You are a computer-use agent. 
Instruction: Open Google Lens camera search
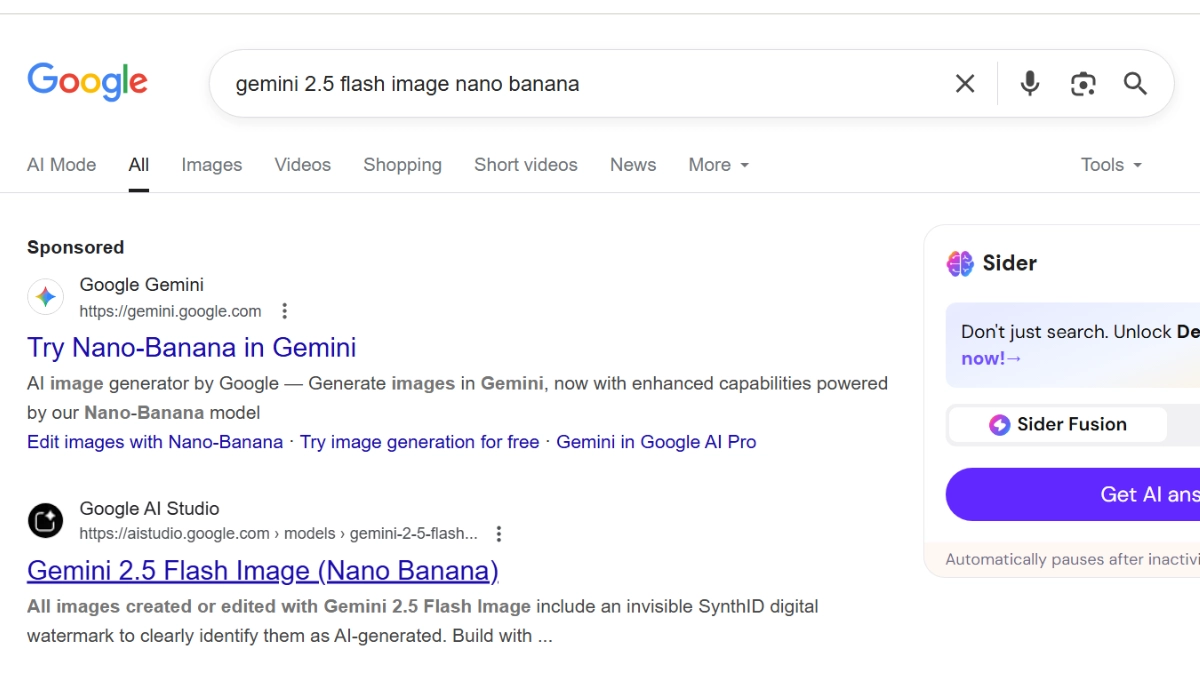tap(1083, 84)
